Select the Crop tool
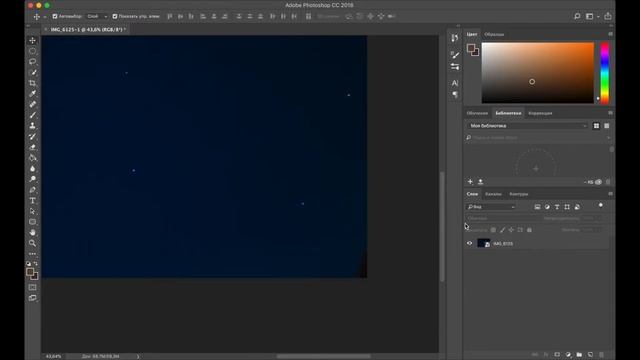The height and width of the screenshot is (360, 640). tap(32, 83)
